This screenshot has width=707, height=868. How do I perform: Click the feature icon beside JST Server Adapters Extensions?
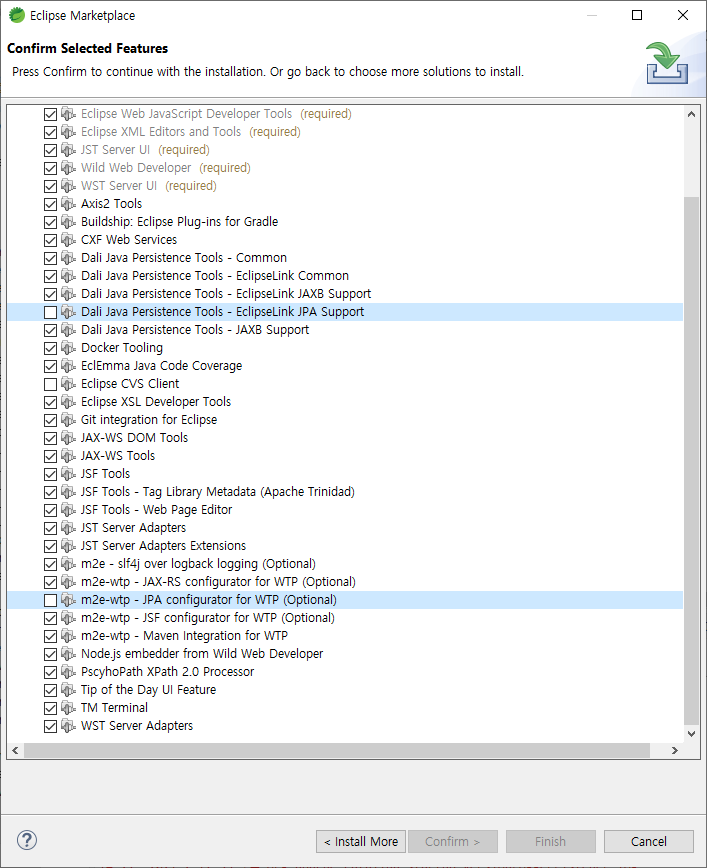tap(68, 546)
